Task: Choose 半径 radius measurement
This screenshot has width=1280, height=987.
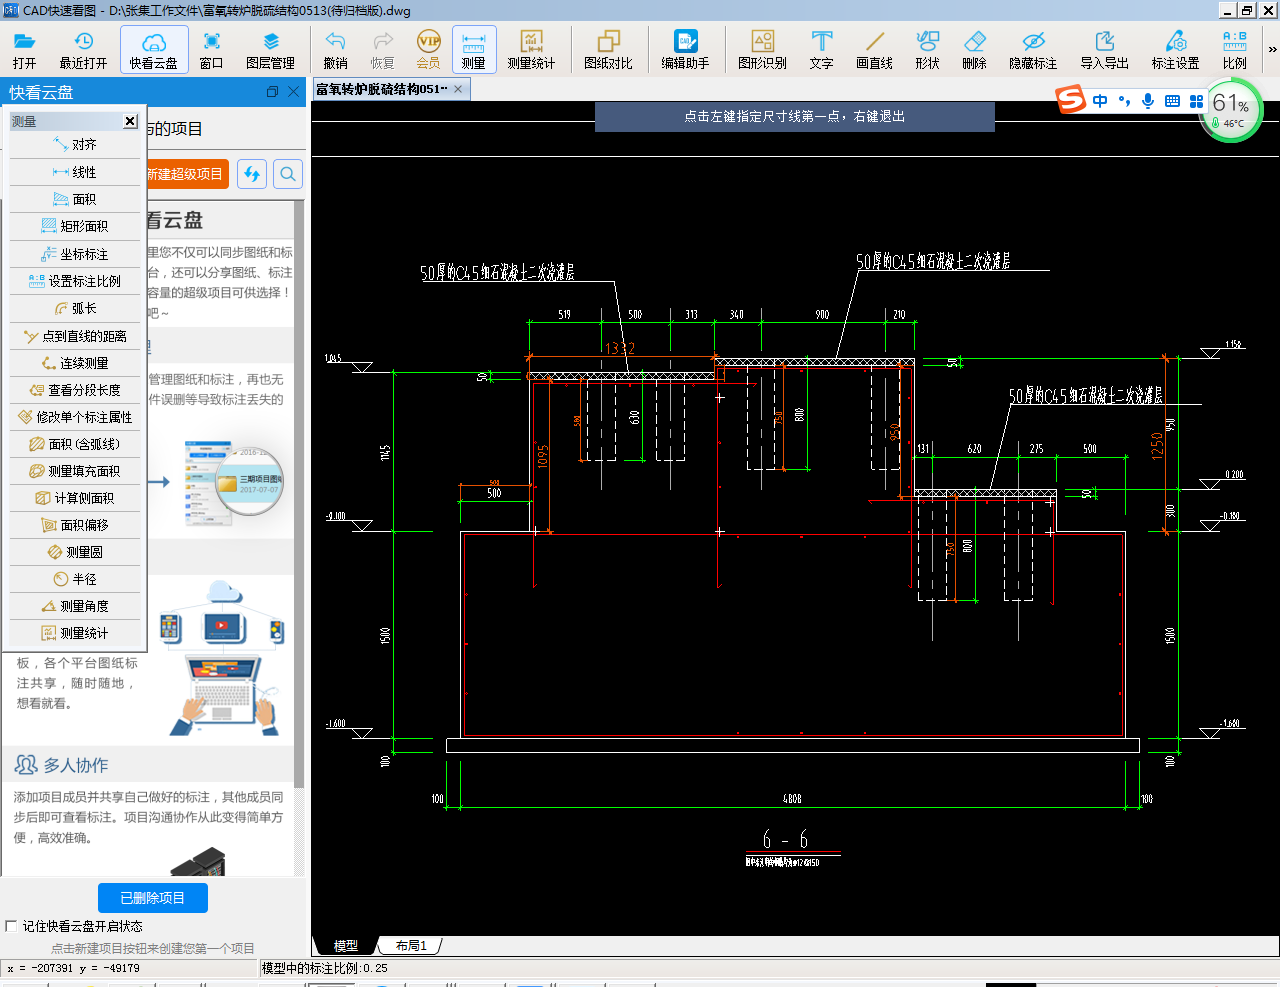Action: (x=77, y=579)
